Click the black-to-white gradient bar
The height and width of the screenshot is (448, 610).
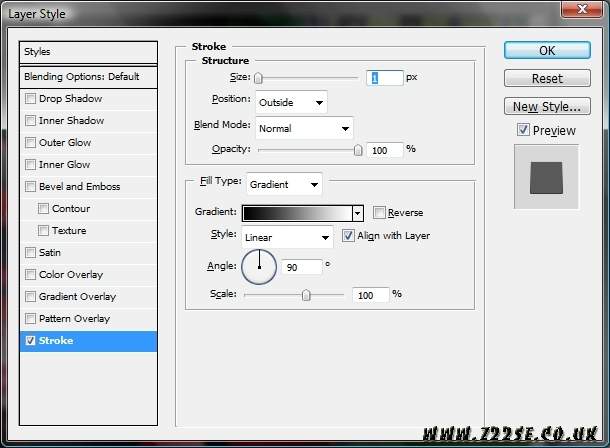click(297, 213)
